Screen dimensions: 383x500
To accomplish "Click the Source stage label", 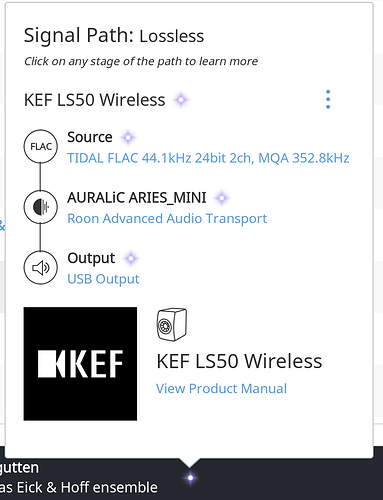I will [90, 137].
